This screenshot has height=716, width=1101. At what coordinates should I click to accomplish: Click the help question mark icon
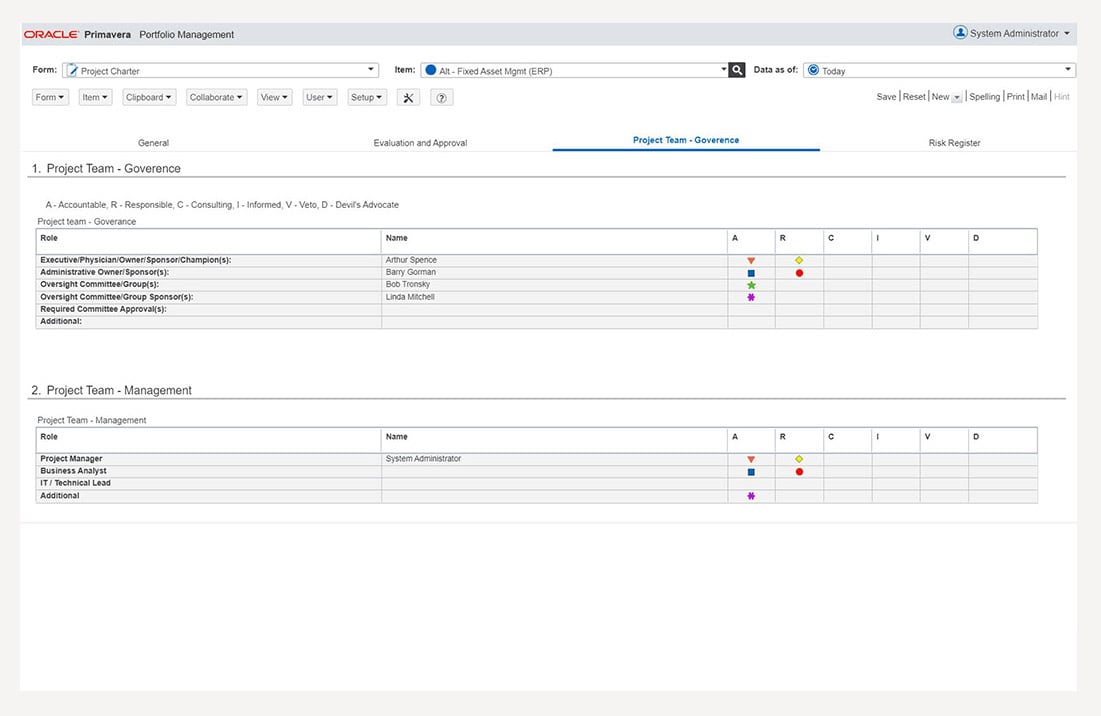(x=442, y=98)
